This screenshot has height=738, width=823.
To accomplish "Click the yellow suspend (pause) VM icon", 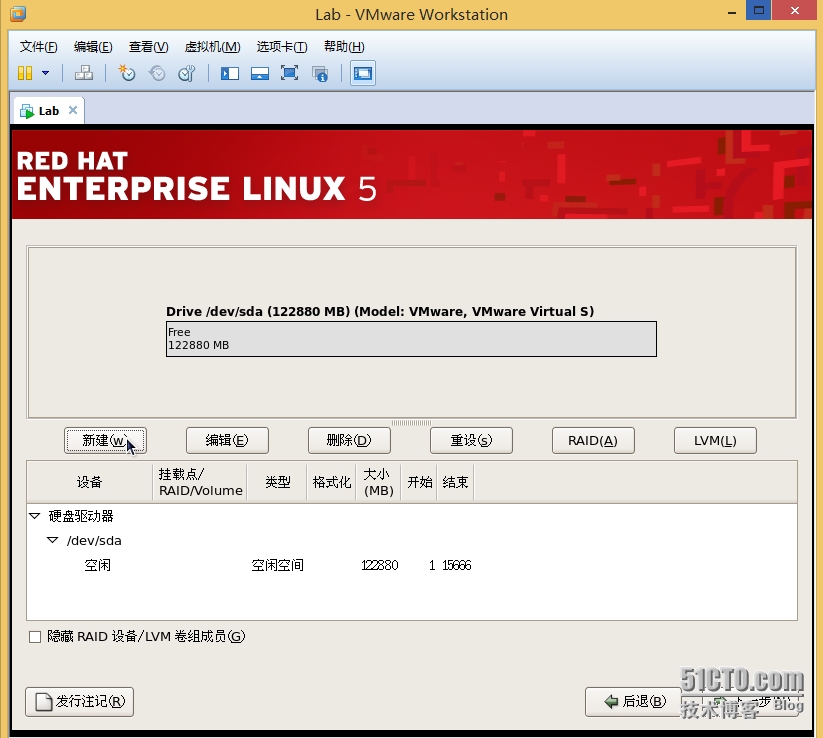I will point(25,73).
